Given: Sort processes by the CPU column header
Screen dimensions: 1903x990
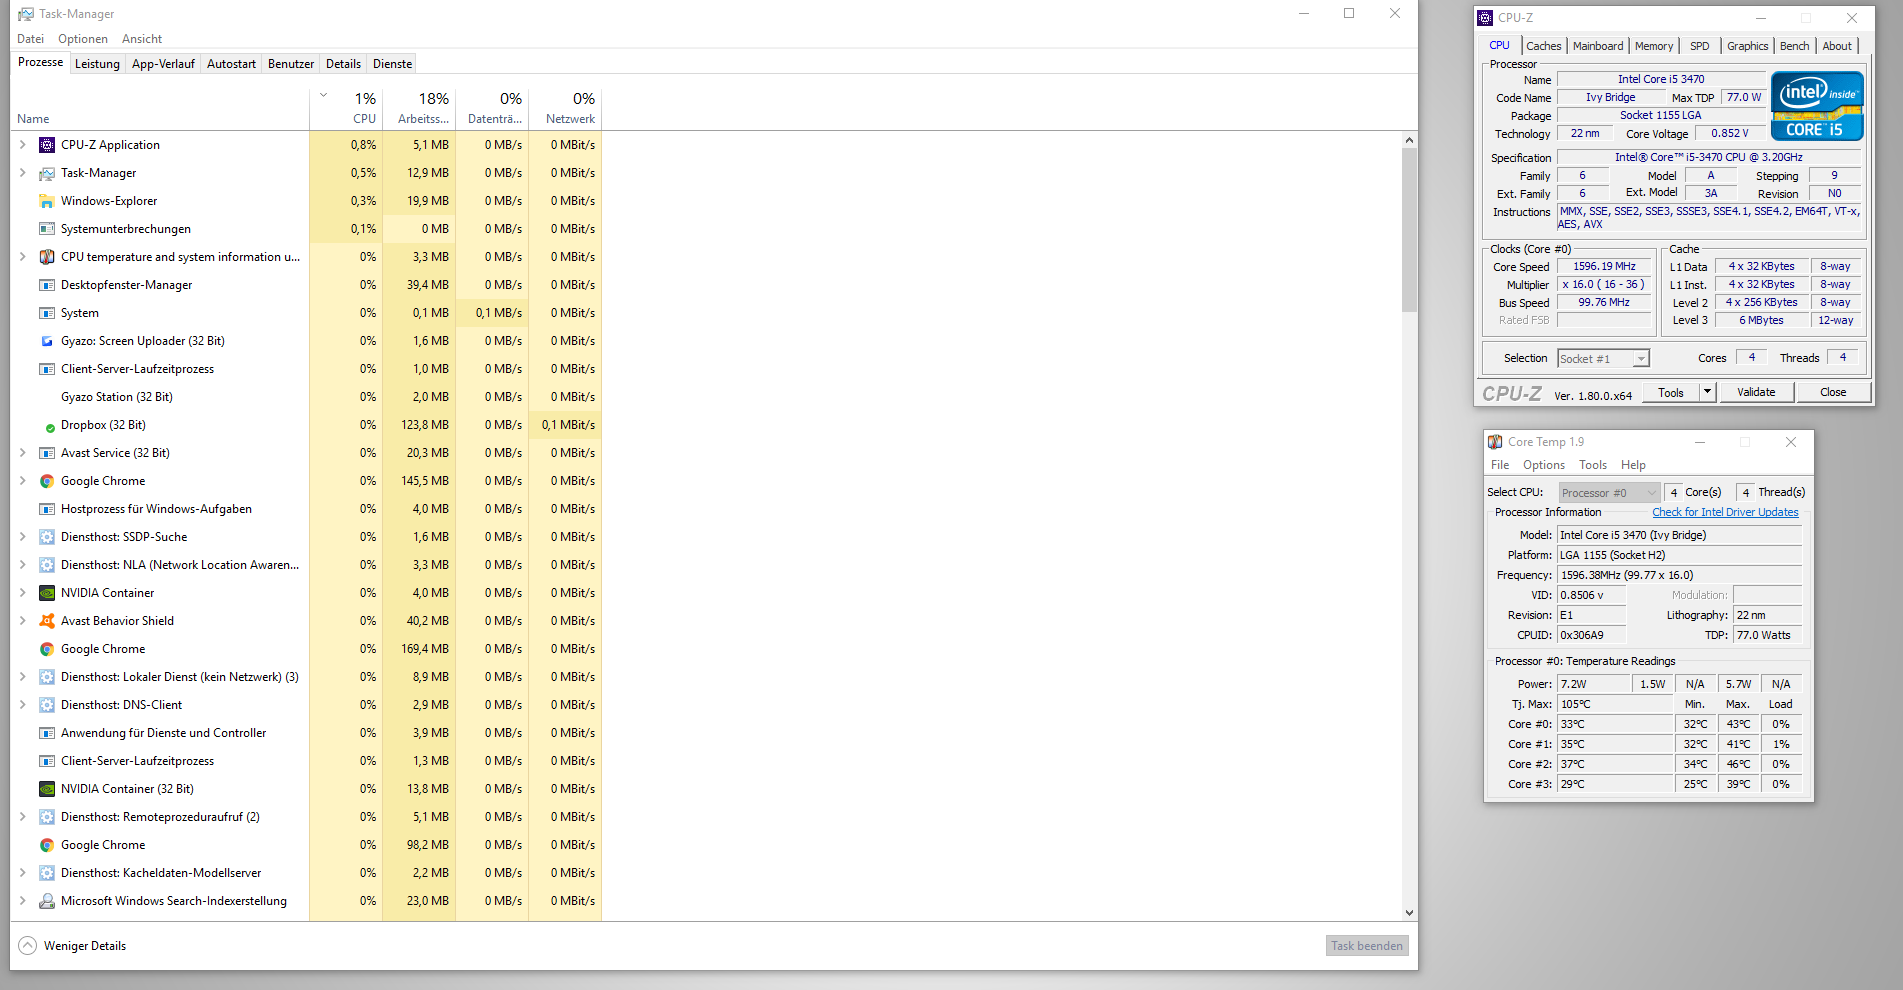Looking at the screenshot, I should (346, 109).
